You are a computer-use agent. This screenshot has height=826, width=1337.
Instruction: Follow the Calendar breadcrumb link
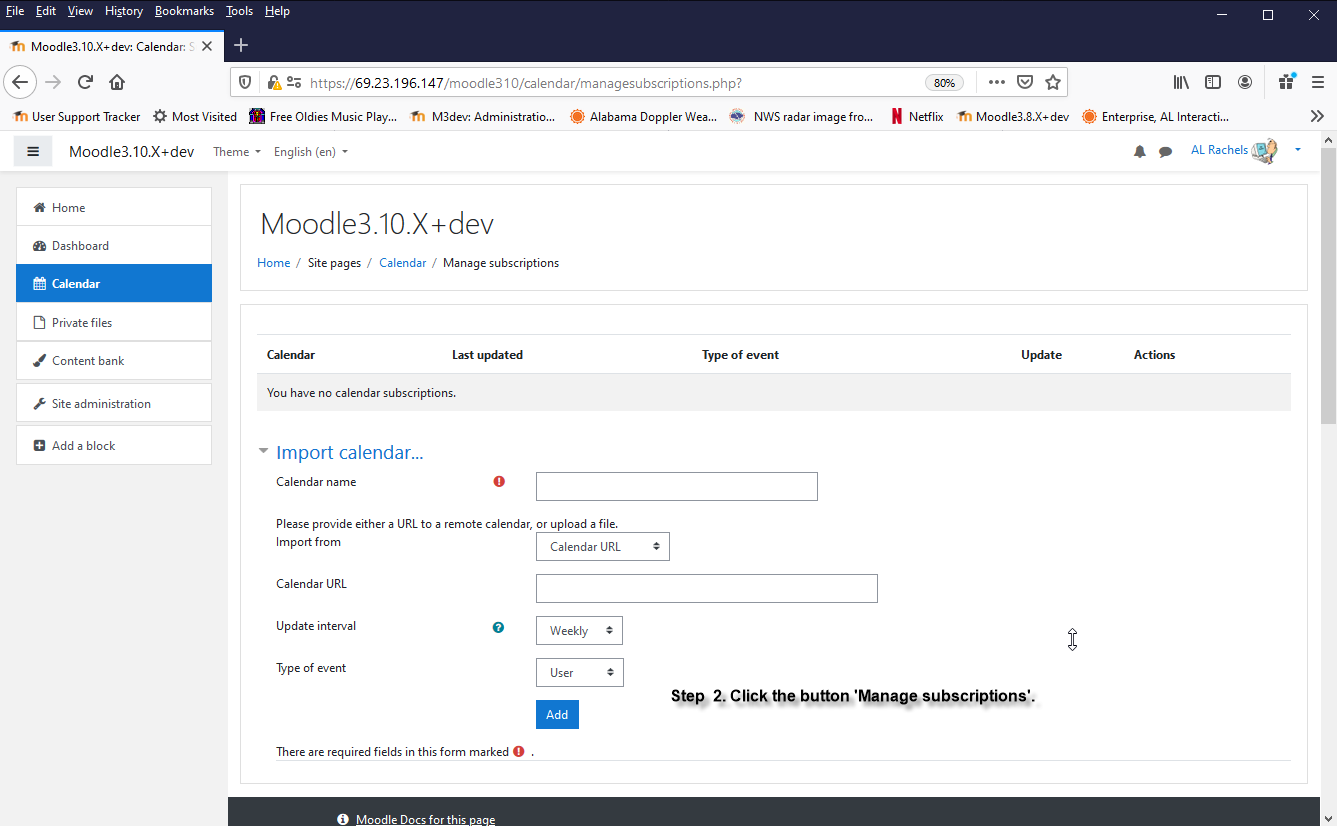(402, 263)
